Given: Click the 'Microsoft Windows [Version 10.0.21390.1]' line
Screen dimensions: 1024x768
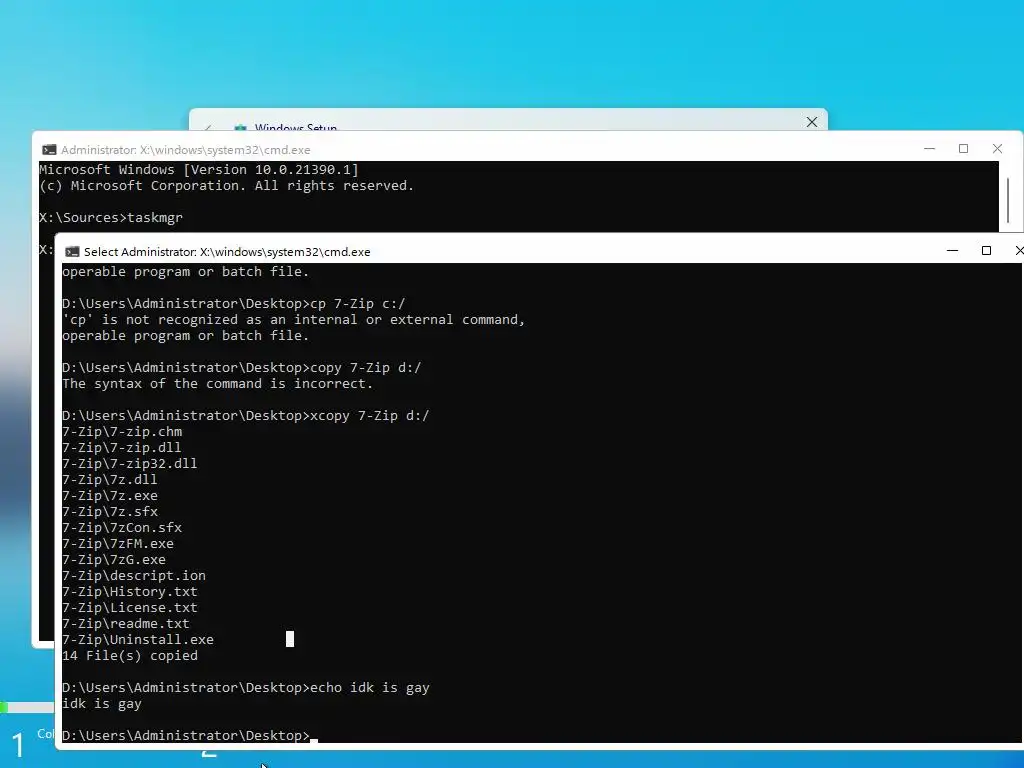Looking at the screenshot, I should click(x=199, y=170).
